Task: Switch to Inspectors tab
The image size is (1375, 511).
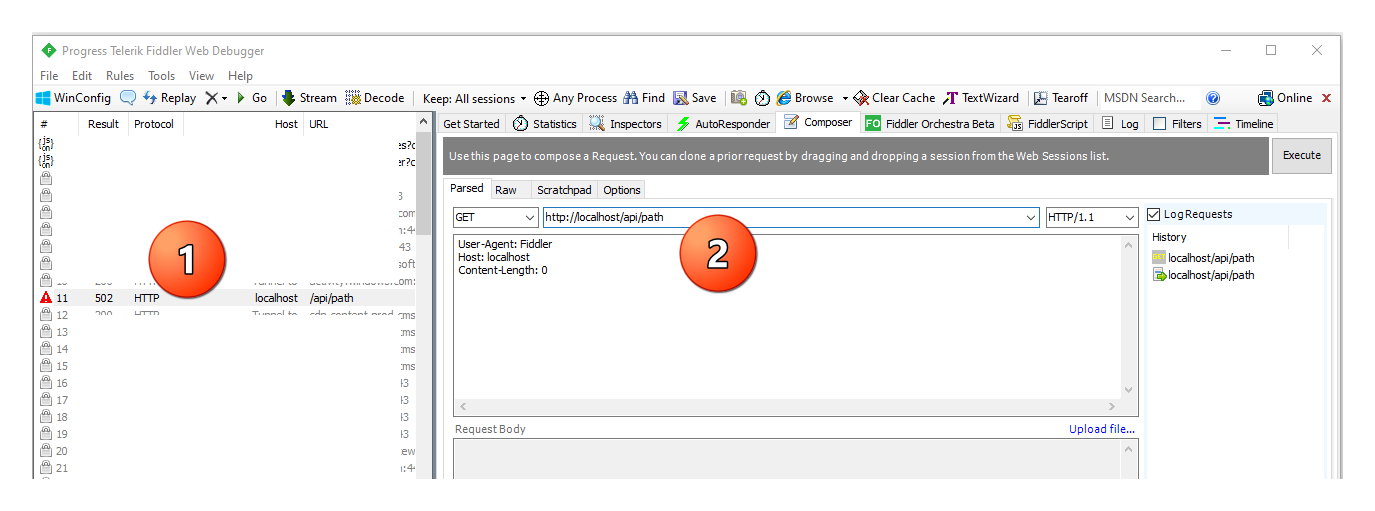Action: pyautogui.click(x=625, y=124)
